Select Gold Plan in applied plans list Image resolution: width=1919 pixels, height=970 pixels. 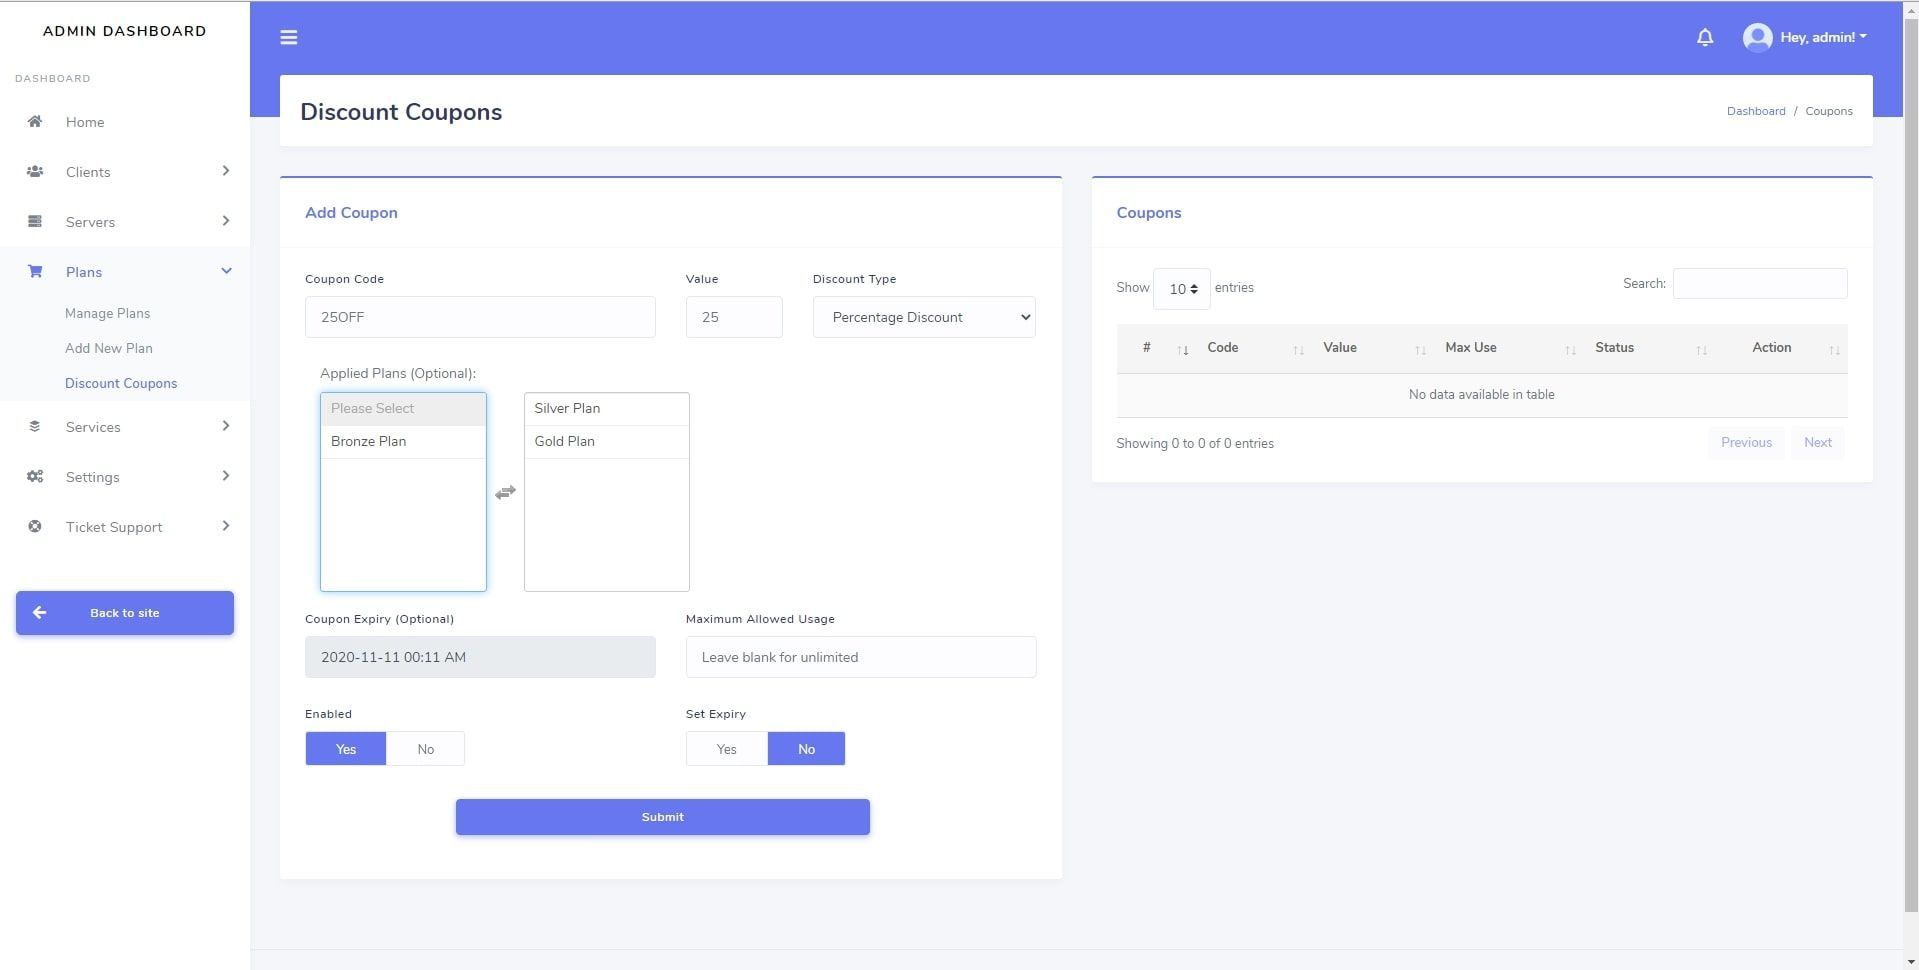click(606, 442)
